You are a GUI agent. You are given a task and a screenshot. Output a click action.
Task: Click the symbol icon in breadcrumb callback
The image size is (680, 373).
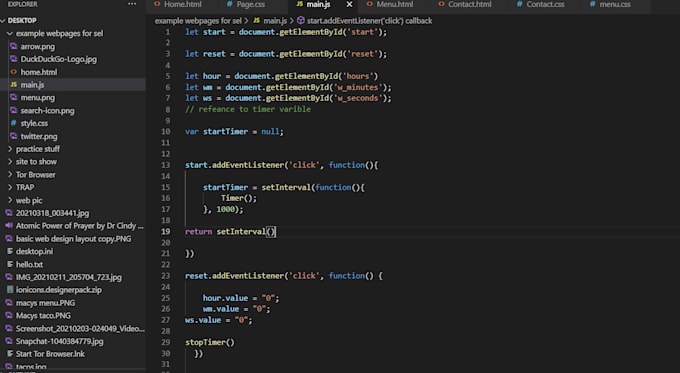tap(301, 20)
